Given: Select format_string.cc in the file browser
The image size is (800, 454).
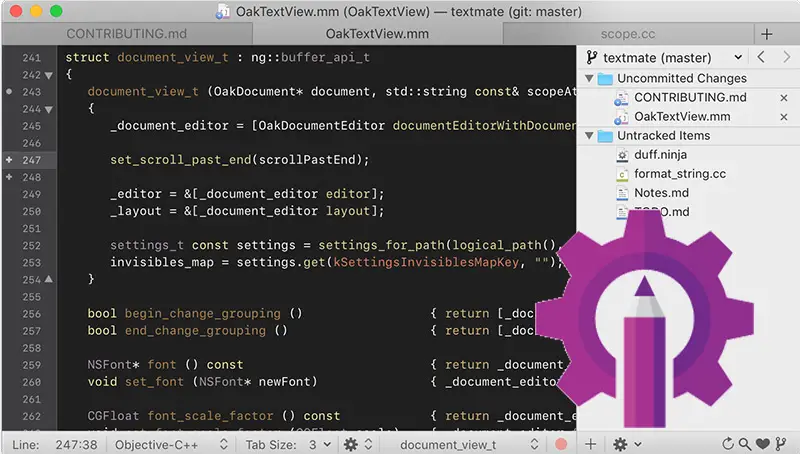Looking at the screenshot, I should click(680, 174).
